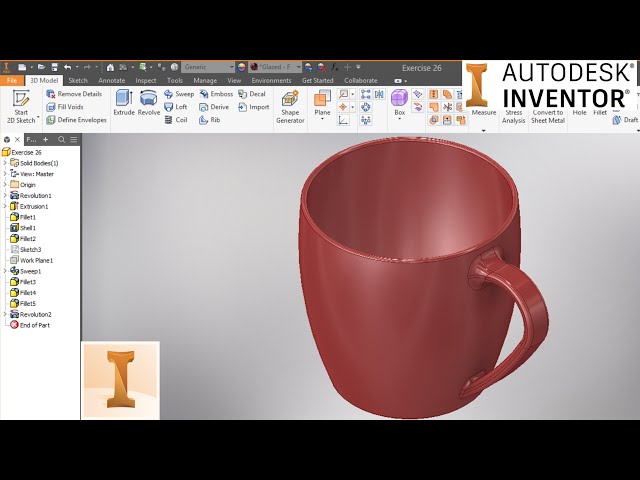This screenshot has height=480, width=640.
Task: Click the Open file icon
Action: point(41,67)
